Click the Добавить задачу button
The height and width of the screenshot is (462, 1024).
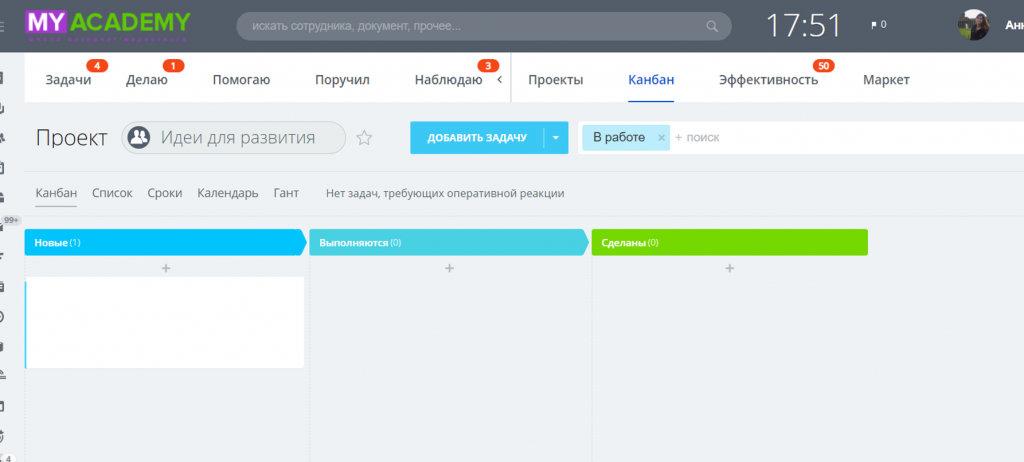[x=477, y=138]
